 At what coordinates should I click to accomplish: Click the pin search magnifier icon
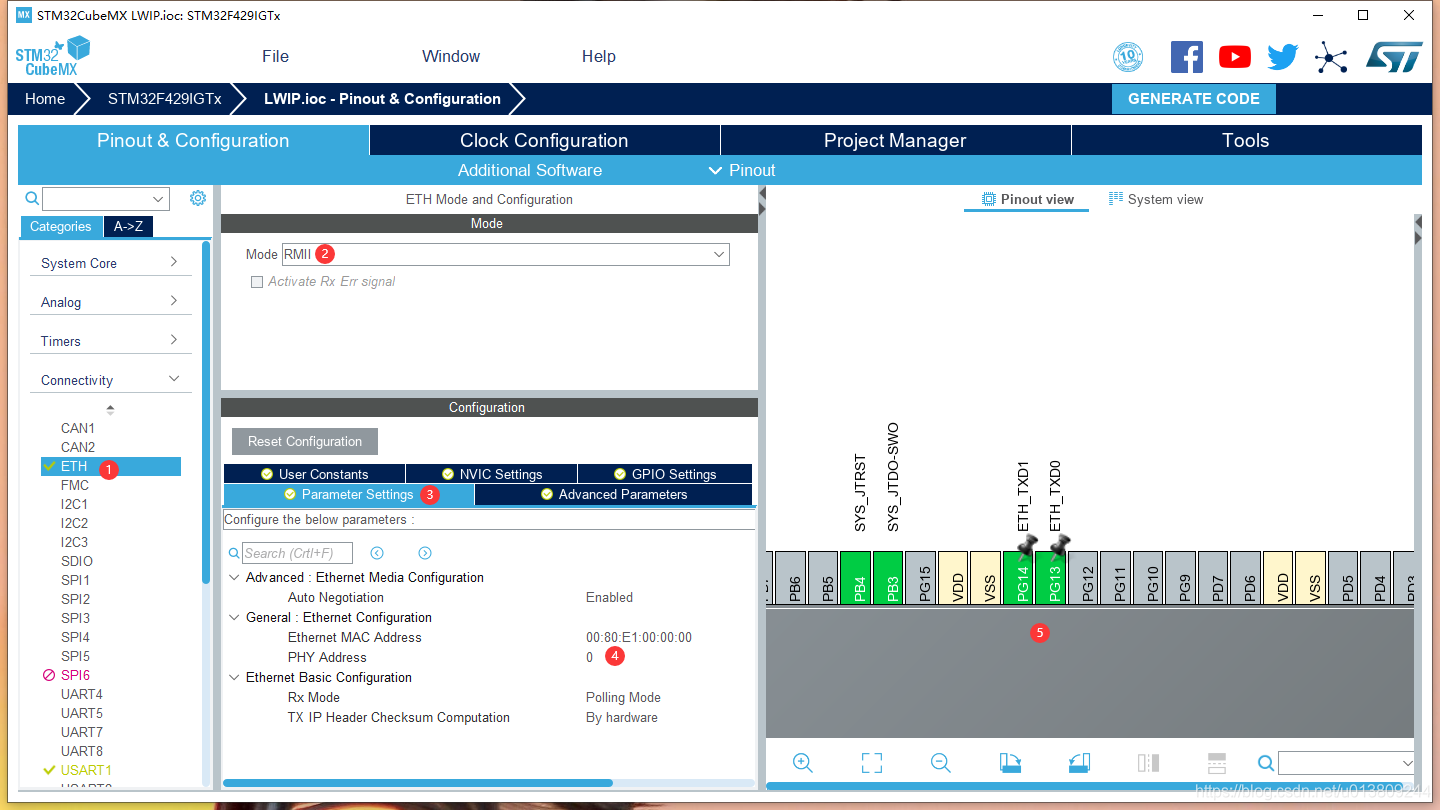click(1266, 763)
